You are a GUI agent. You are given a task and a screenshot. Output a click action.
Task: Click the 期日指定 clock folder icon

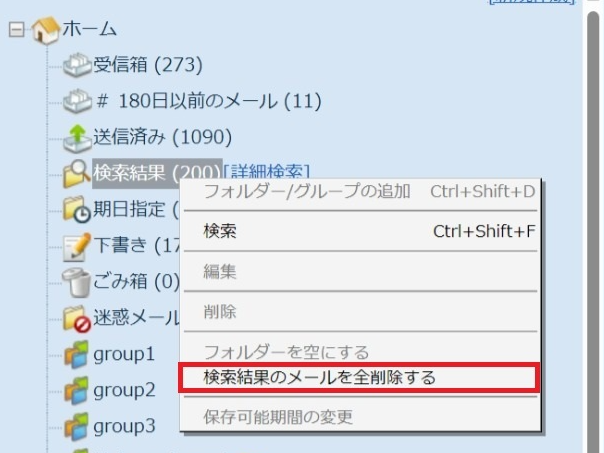(x=76, y=210)
